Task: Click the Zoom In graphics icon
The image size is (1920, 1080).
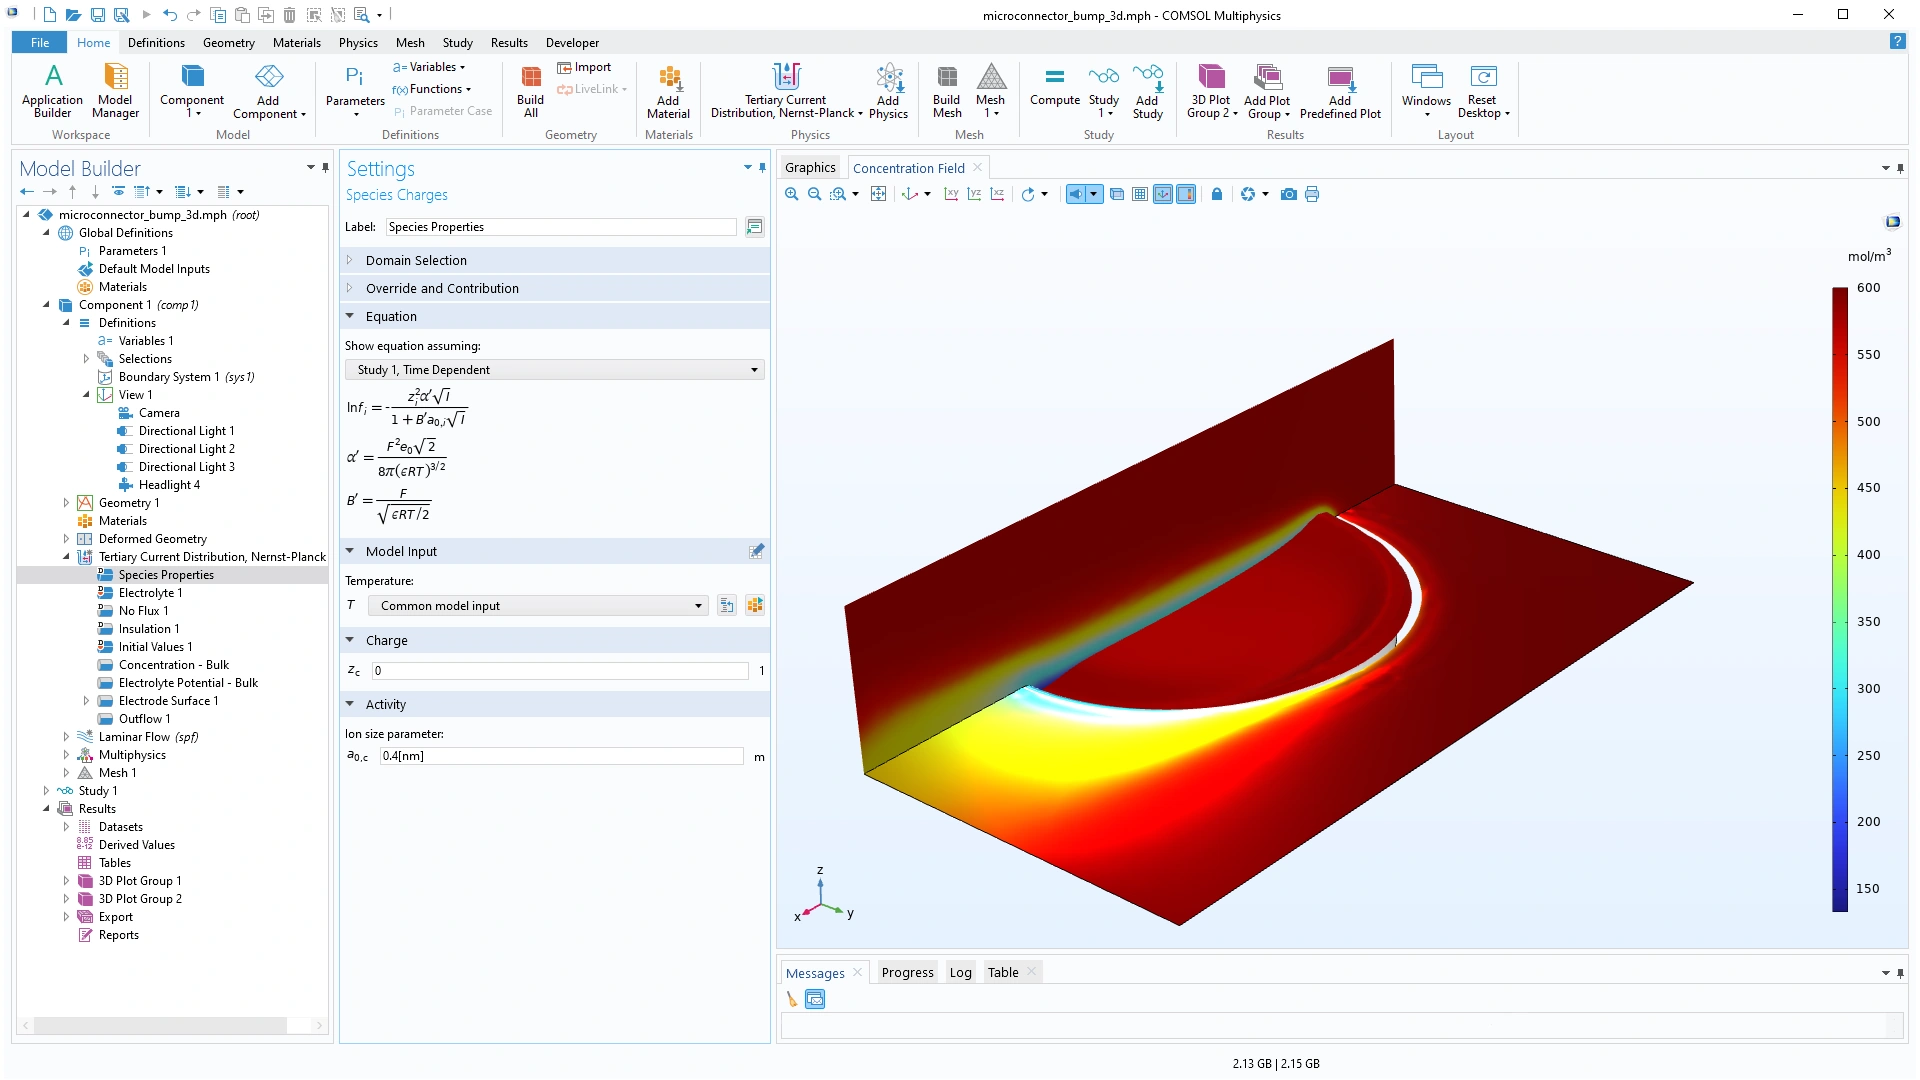Action: pos(791,194)
